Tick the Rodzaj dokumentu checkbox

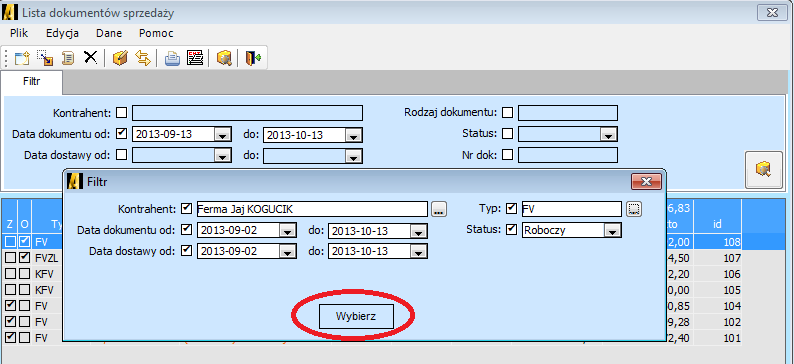click(507, 112)
